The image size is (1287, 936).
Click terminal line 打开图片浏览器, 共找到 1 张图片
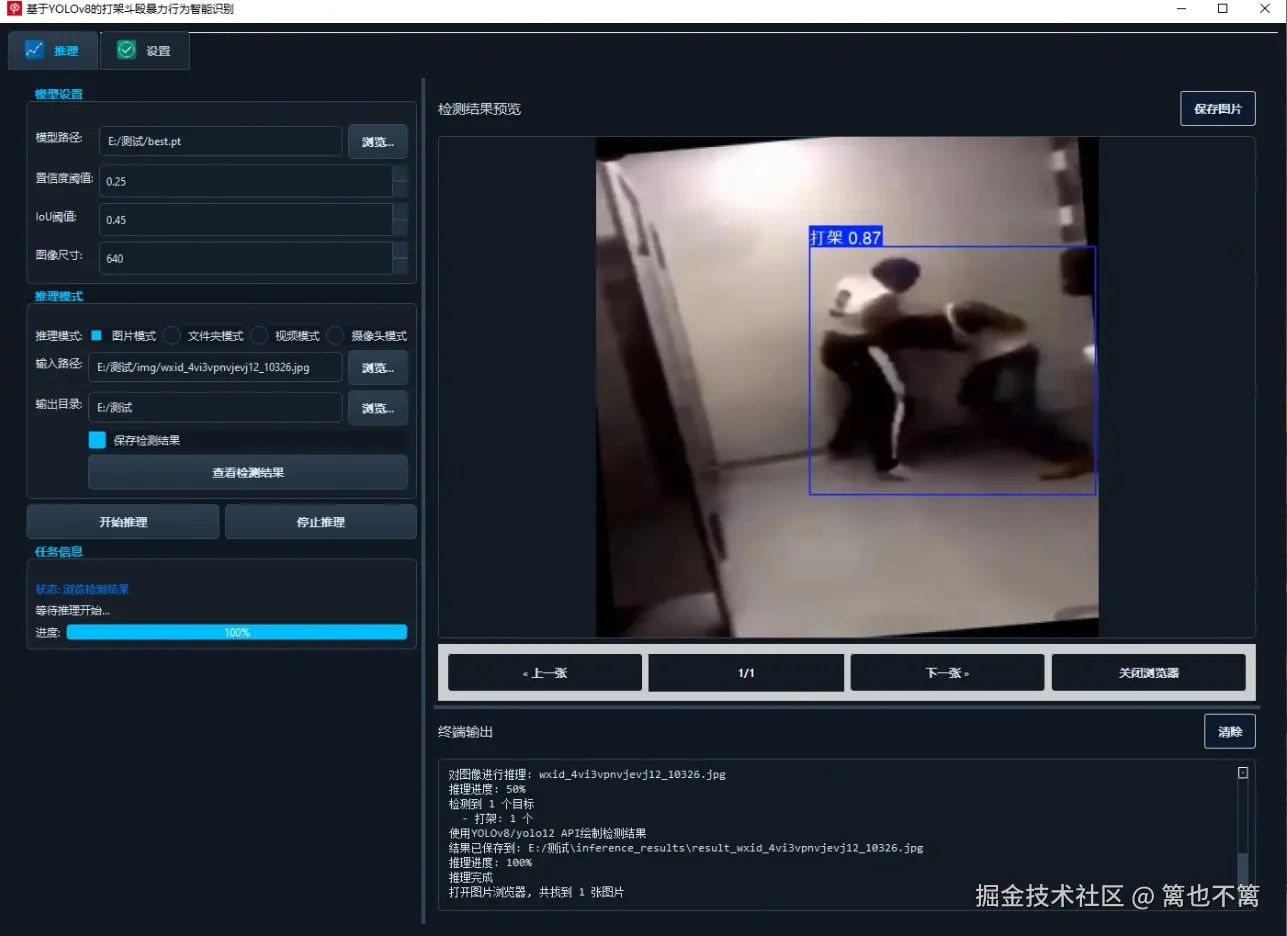point(536,892)
